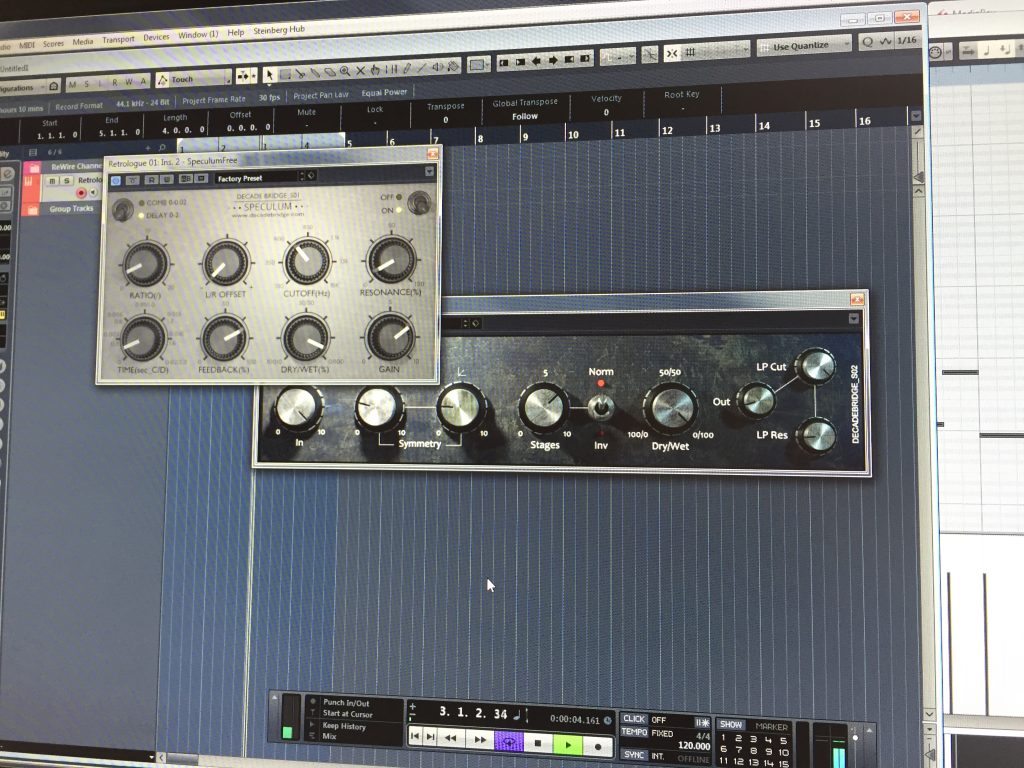This screenshot has height=768, width=1024.
Task: Solo the Retrologue track with S
Action: (x=67, y=180)
